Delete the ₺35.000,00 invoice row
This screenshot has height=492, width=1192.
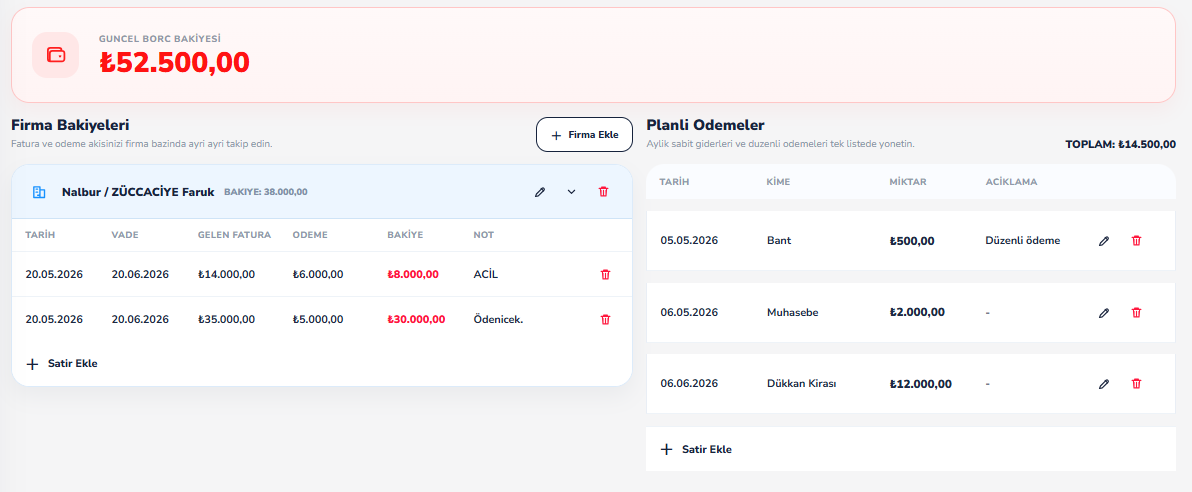[605, 319]
